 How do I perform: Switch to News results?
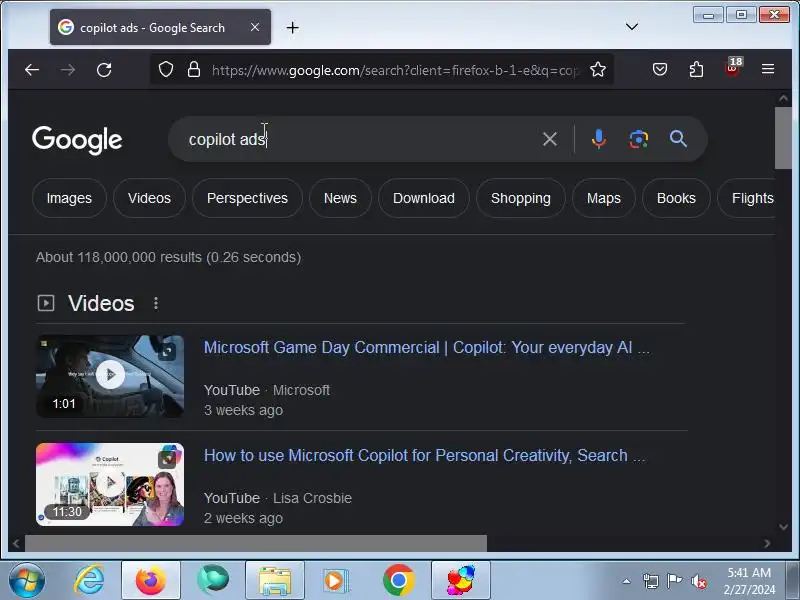coord(340,198)
